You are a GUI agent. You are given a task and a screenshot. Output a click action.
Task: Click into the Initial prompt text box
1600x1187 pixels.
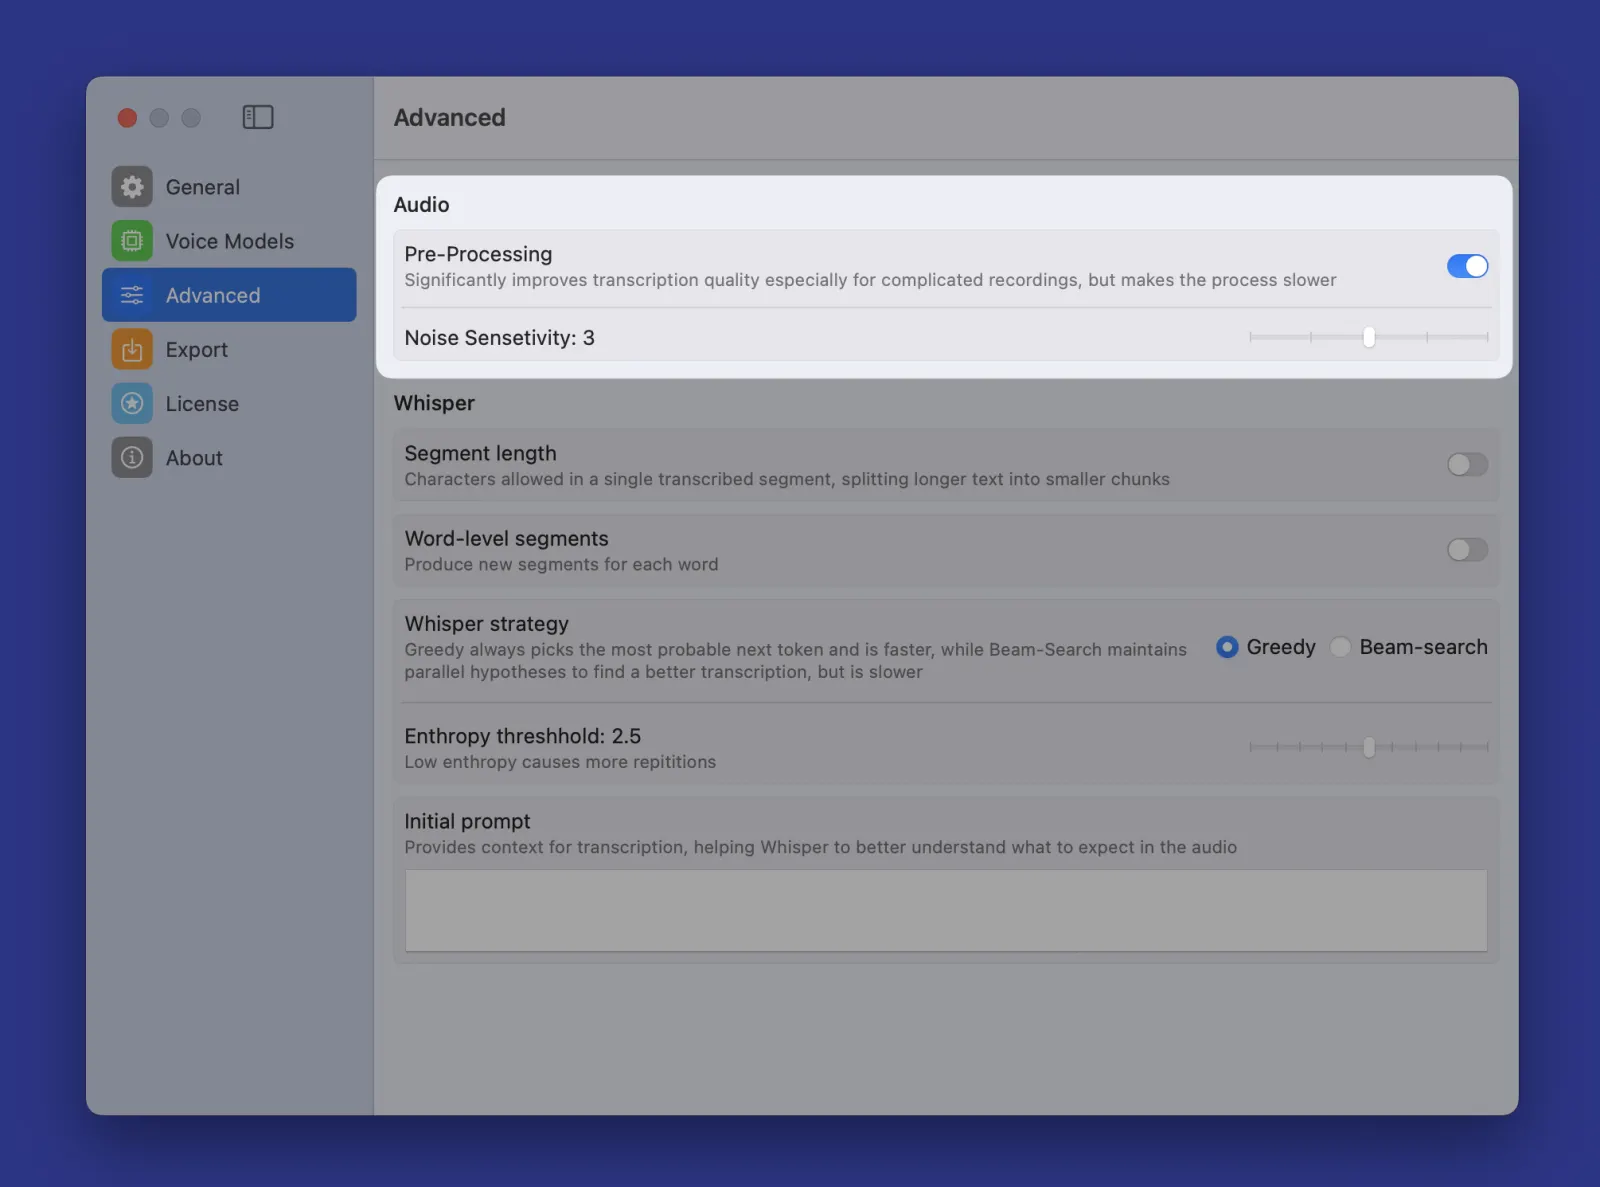[946, 910]
